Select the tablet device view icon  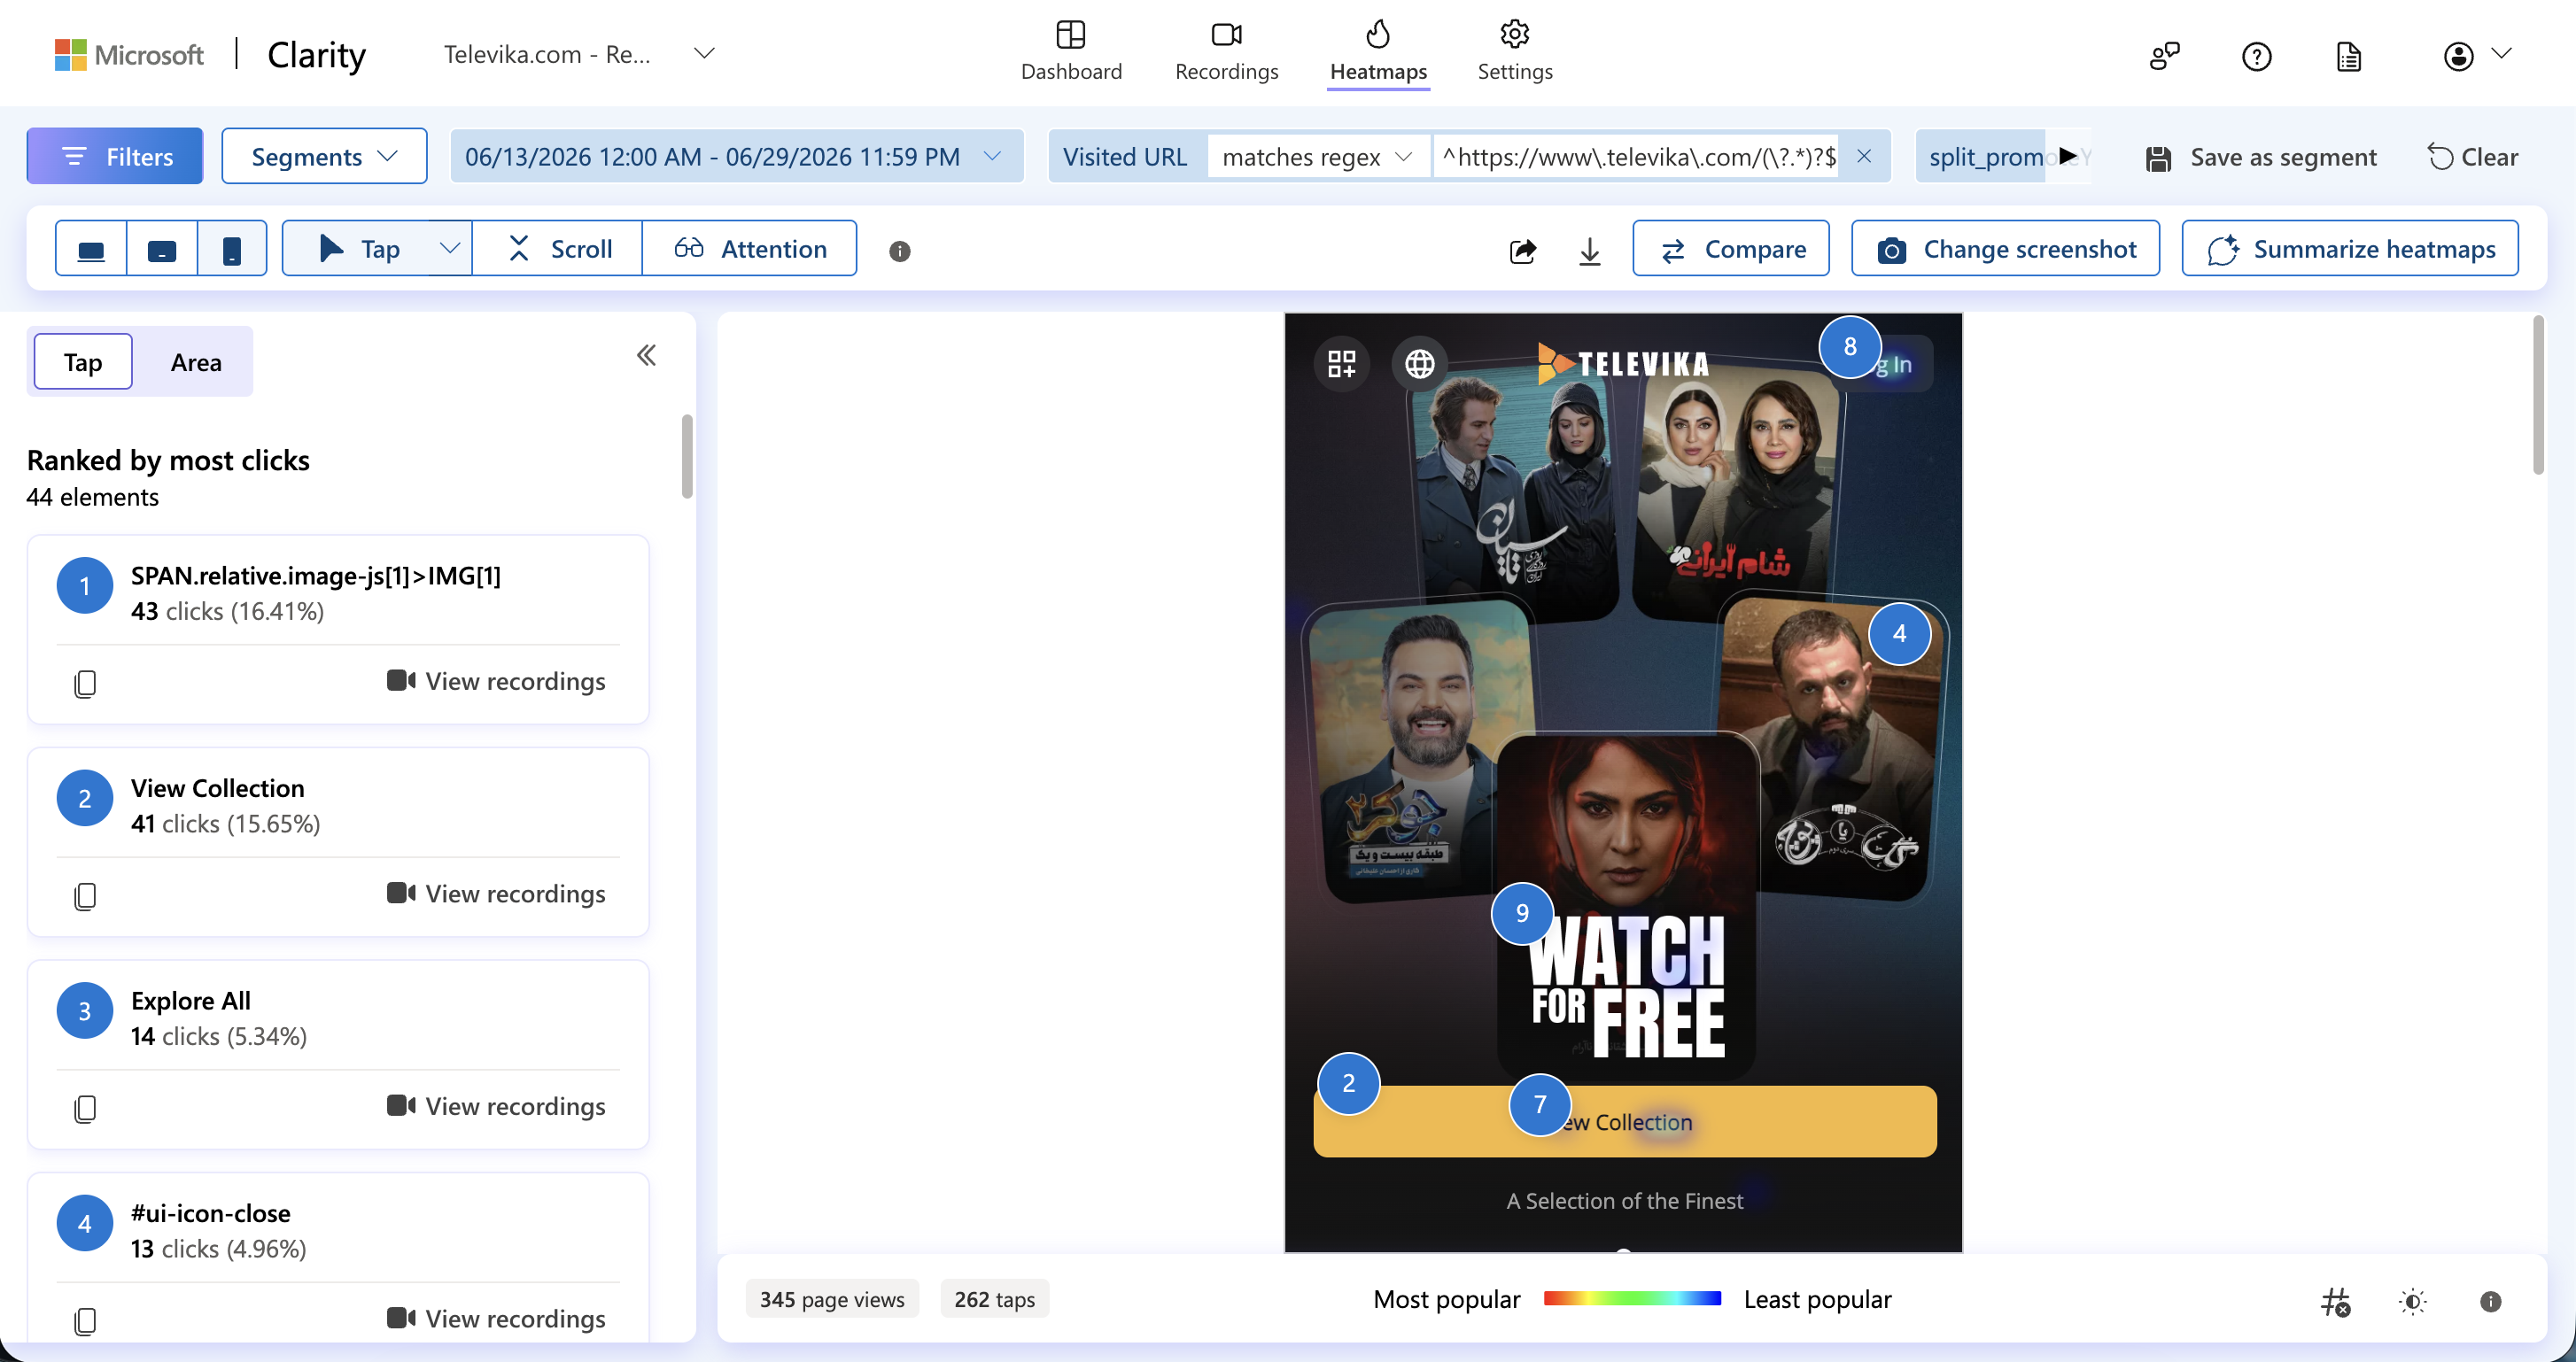[162, 249]
